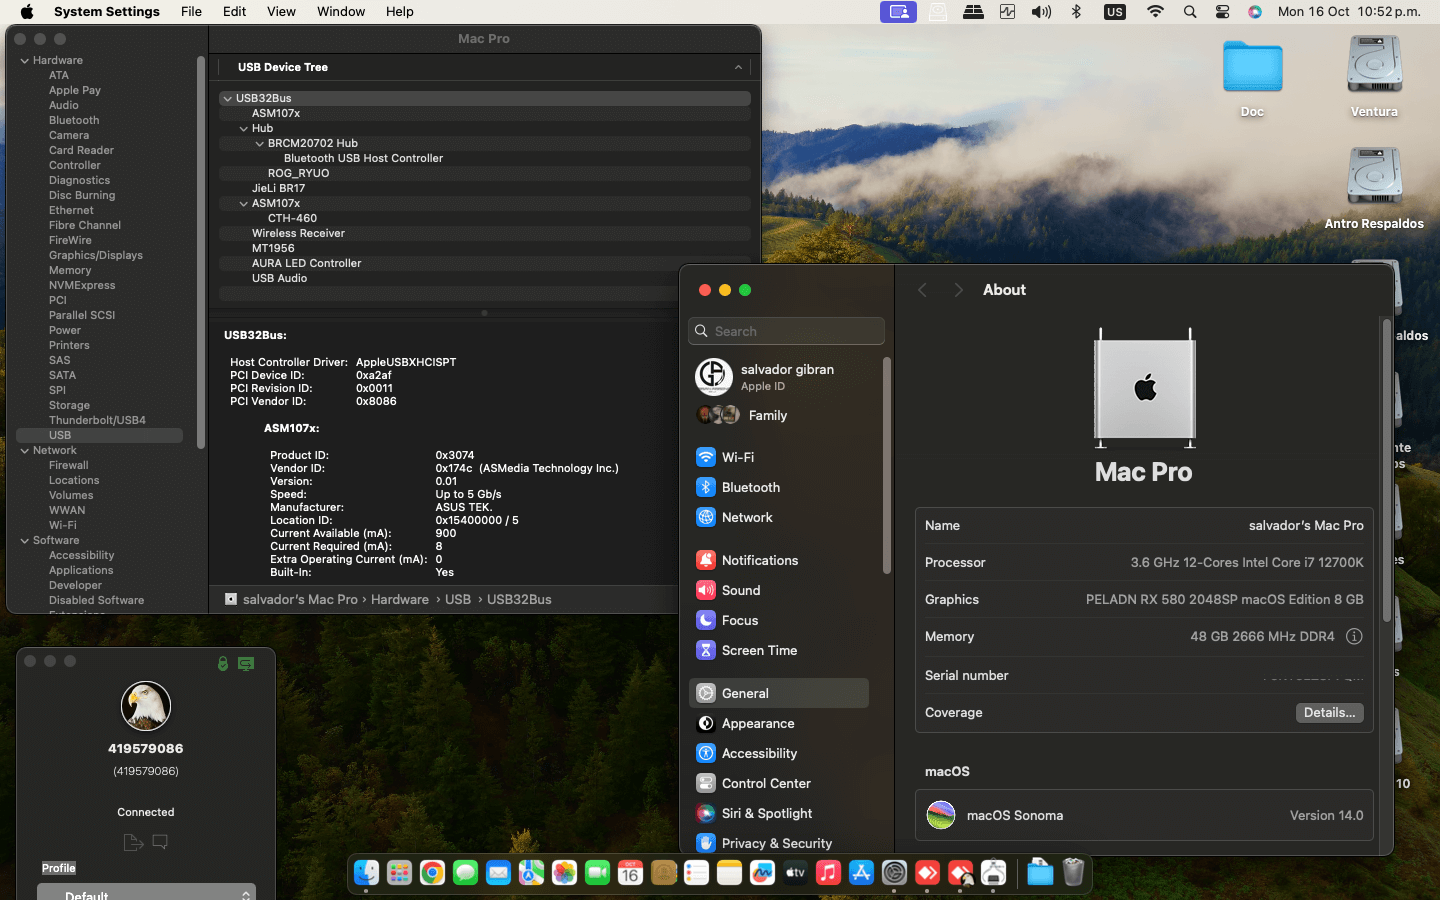Launch Google Chrome from the Dock
This screenshot has width=1440, height=900.
tap(432, 873)
